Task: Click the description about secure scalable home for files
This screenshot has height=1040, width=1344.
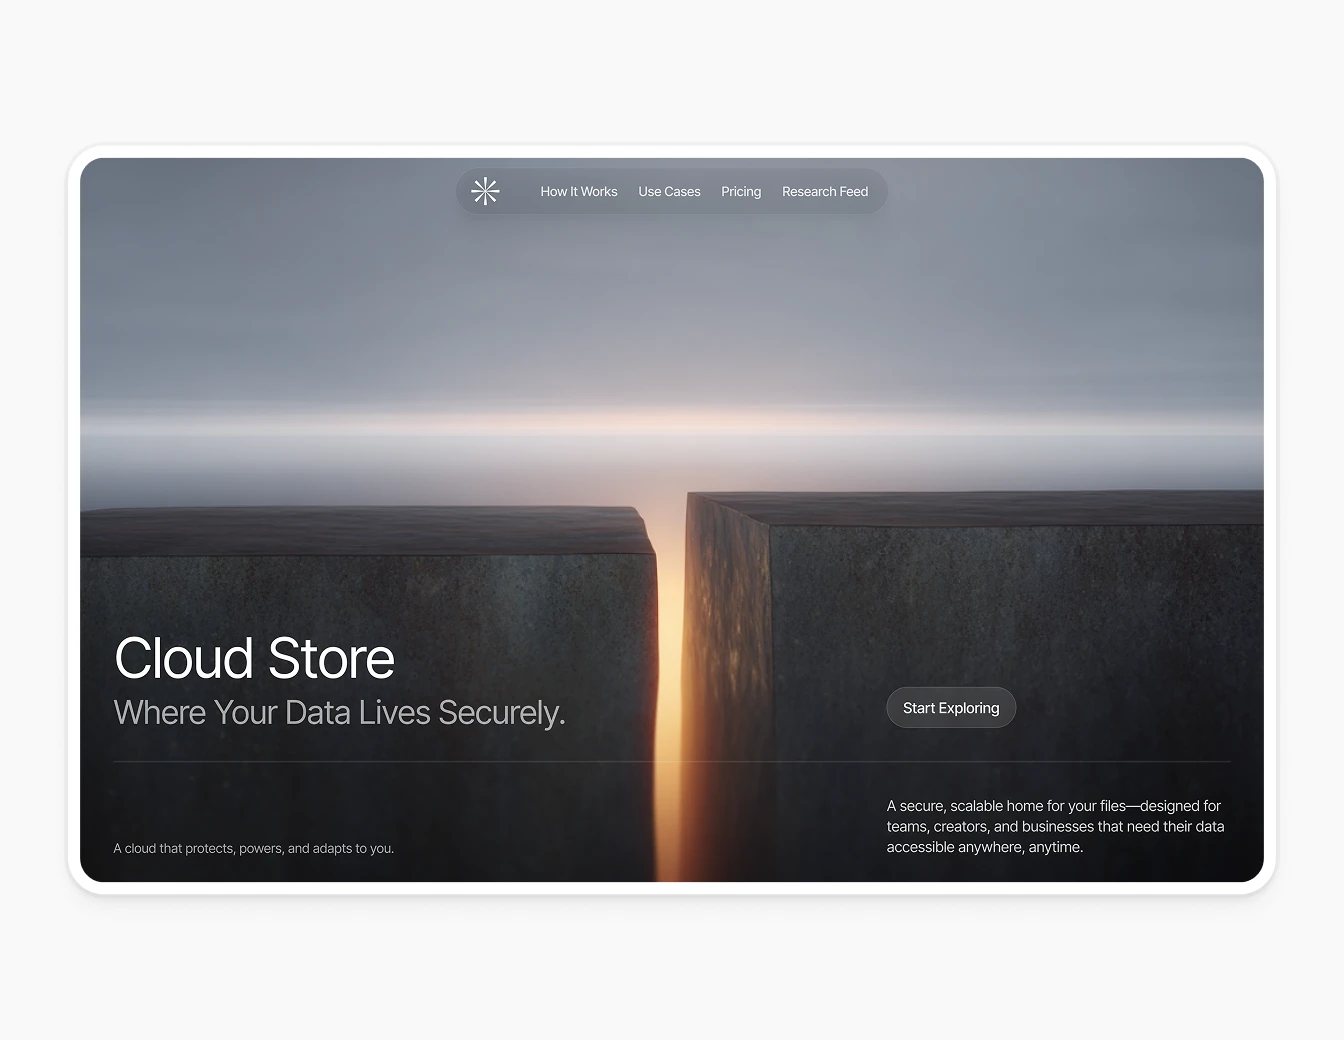Action: point(1055,826)
